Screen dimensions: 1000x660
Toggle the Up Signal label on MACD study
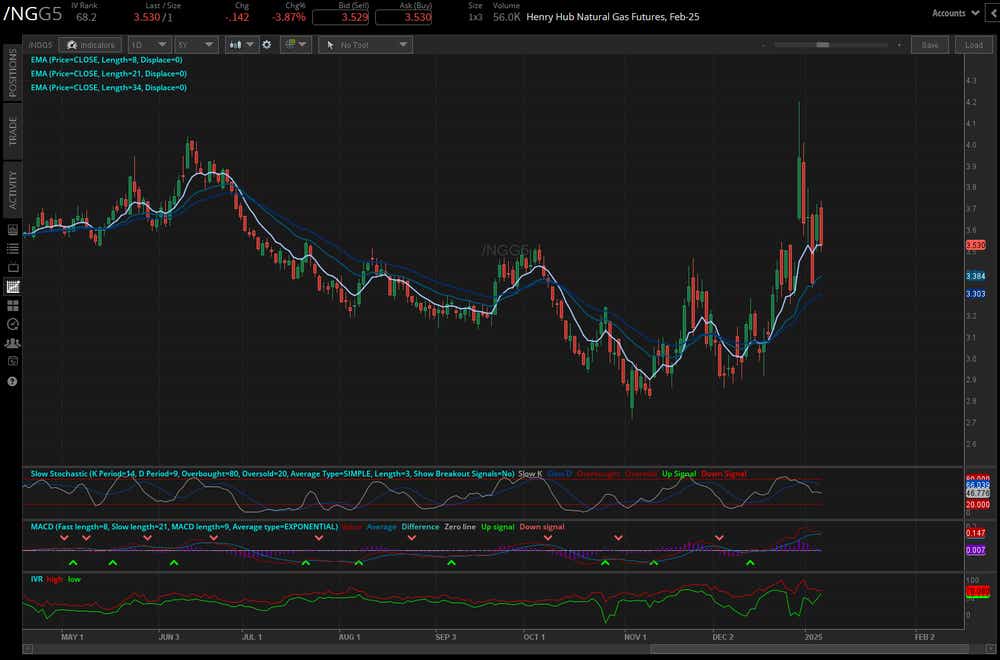(x=498, y=527)
